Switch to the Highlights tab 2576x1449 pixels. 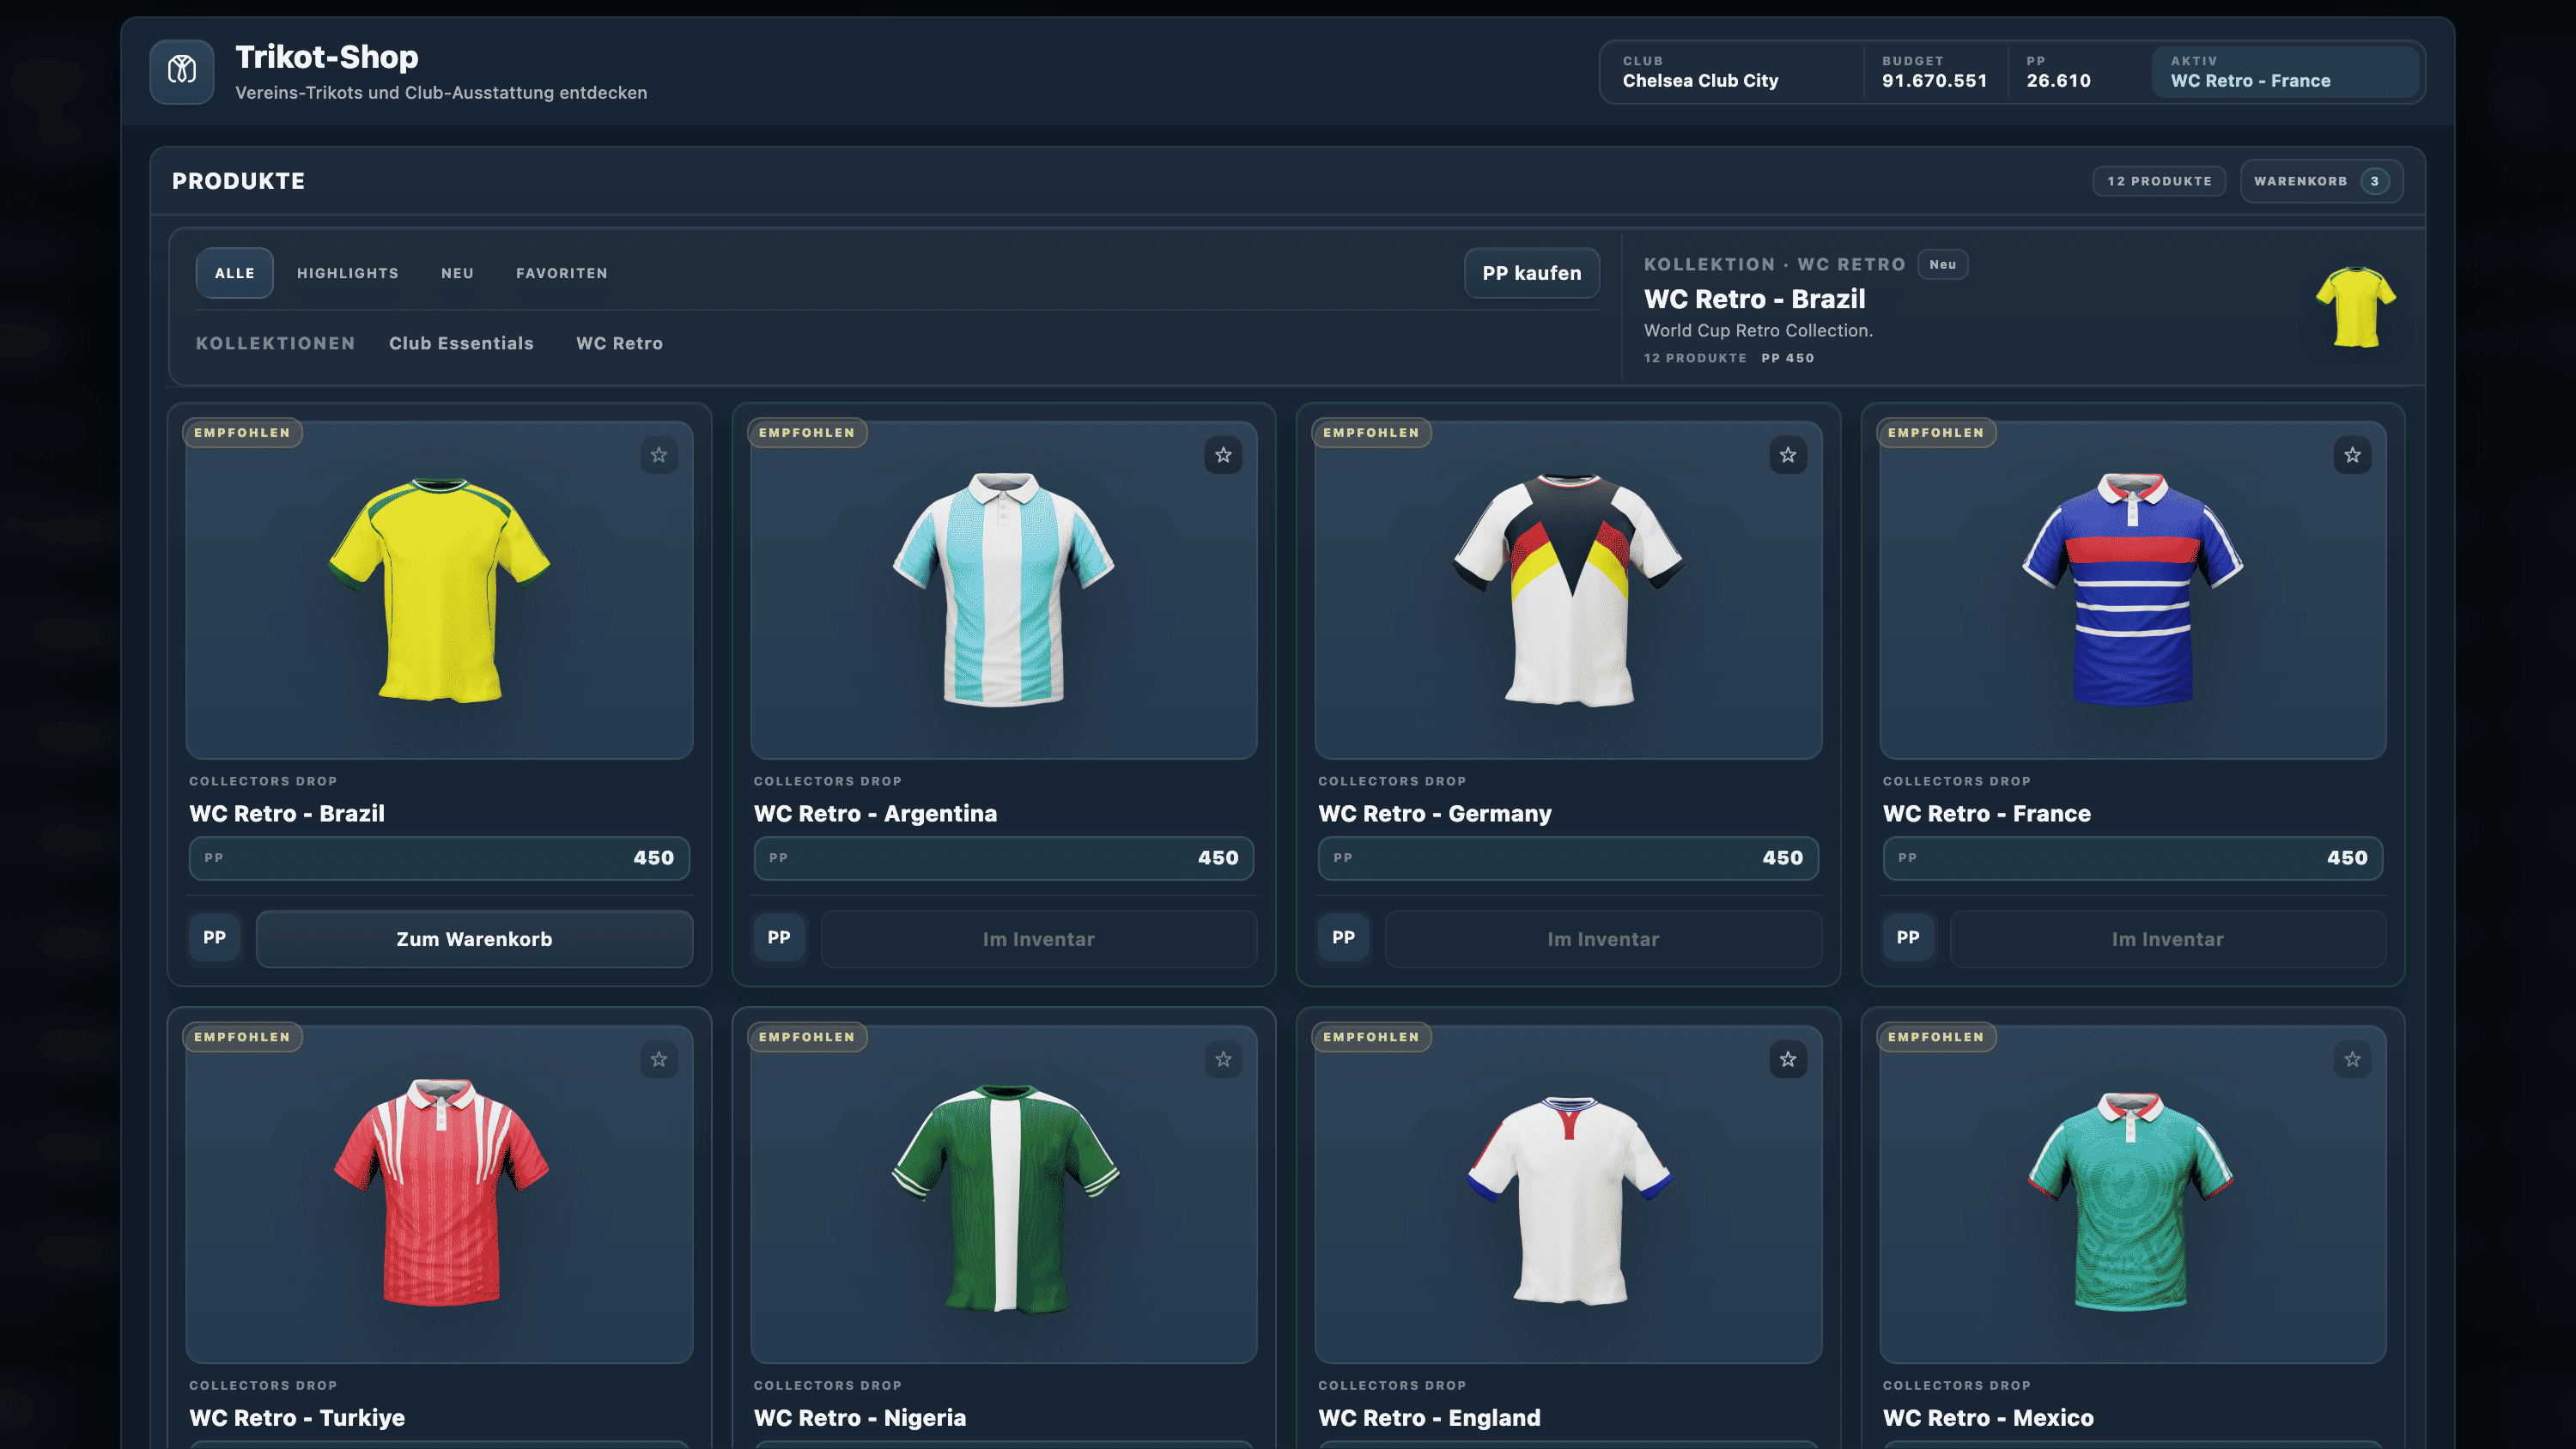coord(347,273)
